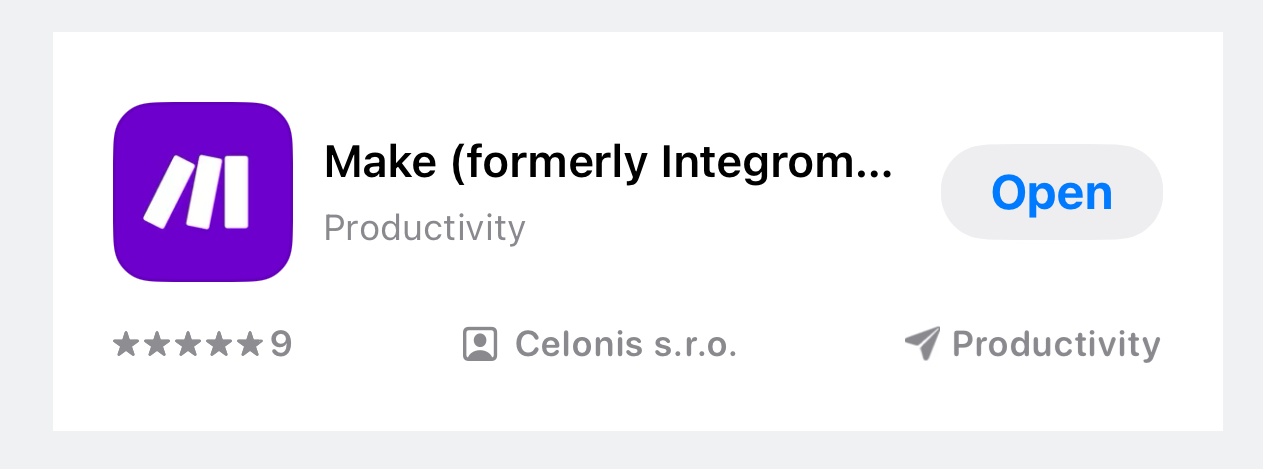Open the Celonis s.r.o. developer name
This screenshot has height=469, width=1263.
(626, 345)
